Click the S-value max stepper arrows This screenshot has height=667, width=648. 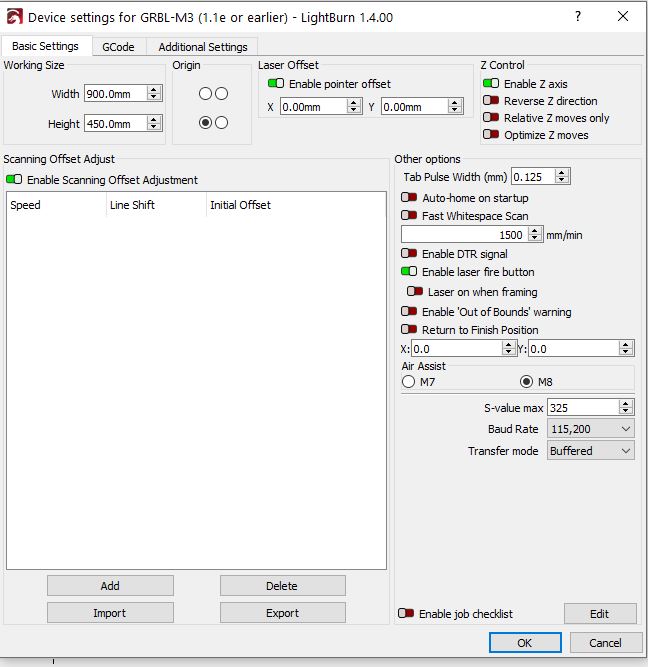coord(625,408)
